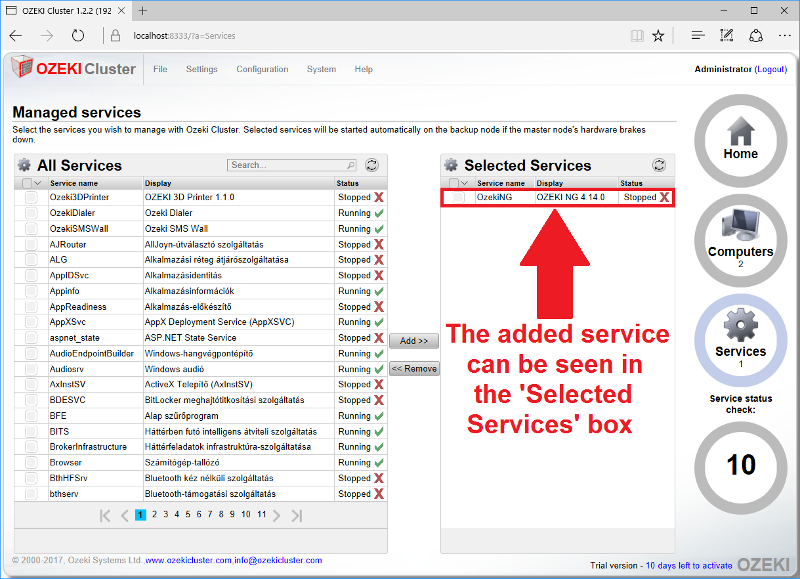Click the search magnifier icon

(x=351, y=165)
